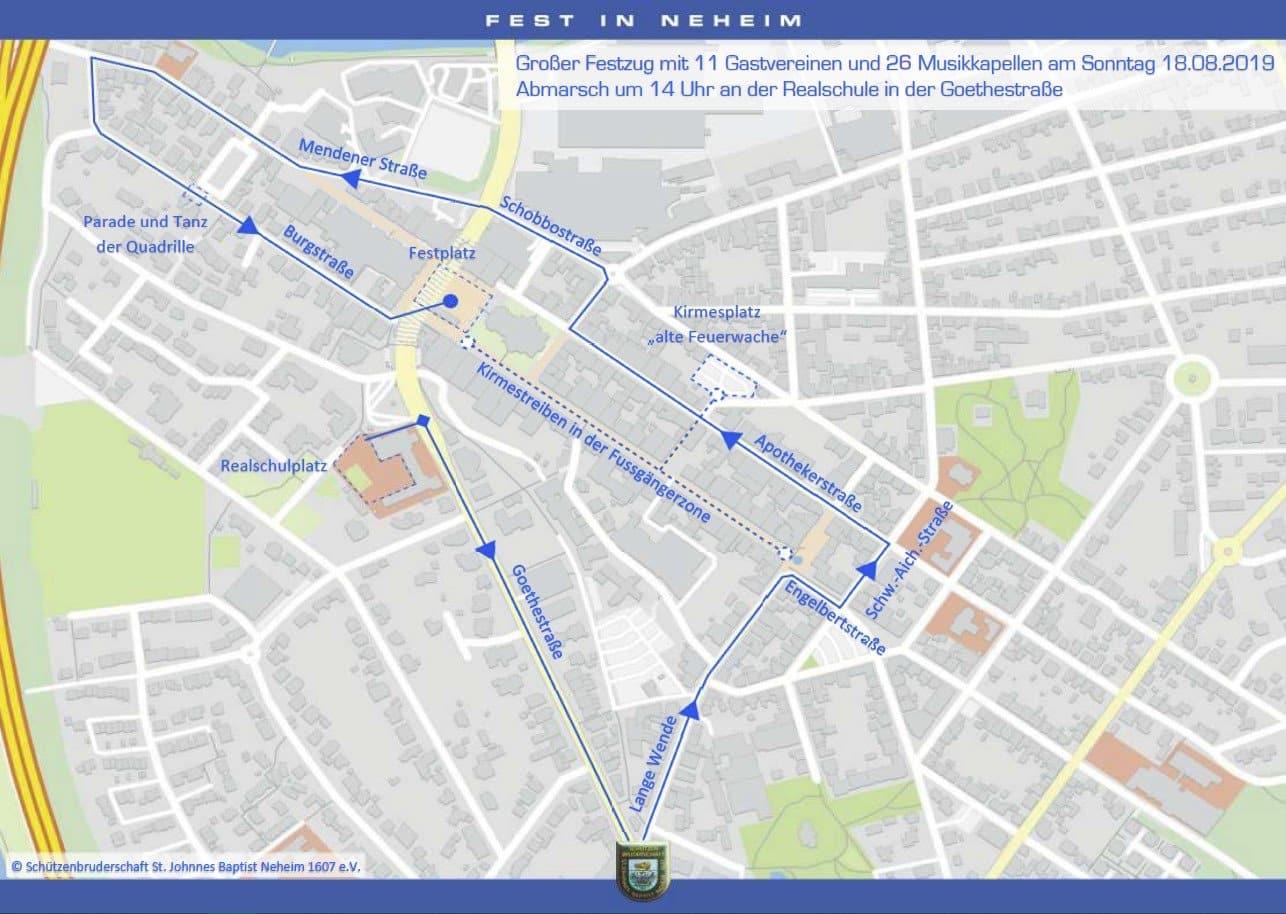
Task: Click the route arrow on Lange Wende
Action: click(x=690, y=710)
